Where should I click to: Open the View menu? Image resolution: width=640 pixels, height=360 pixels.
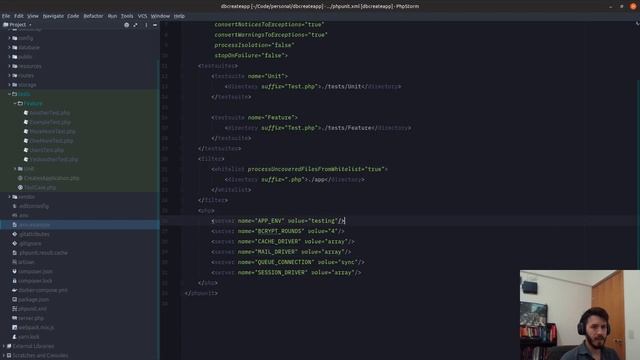coord(33,16)
